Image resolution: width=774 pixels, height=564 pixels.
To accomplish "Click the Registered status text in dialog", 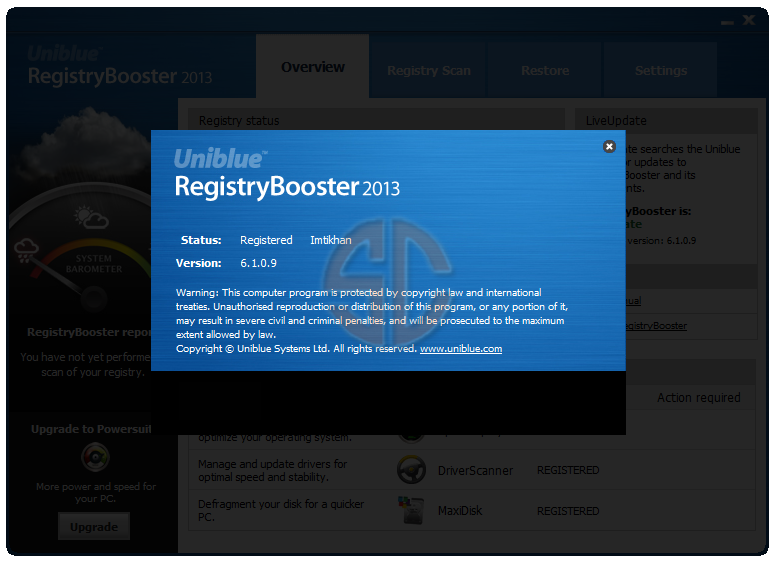I will pos(266,240).
